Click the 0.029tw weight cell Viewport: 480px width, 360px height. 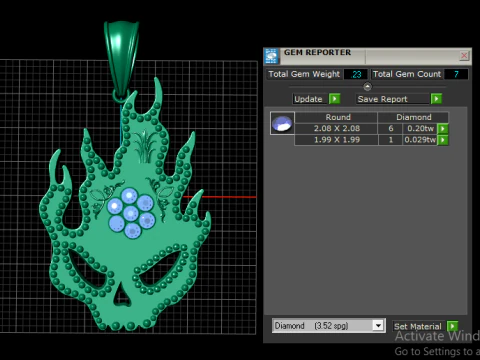420,140
